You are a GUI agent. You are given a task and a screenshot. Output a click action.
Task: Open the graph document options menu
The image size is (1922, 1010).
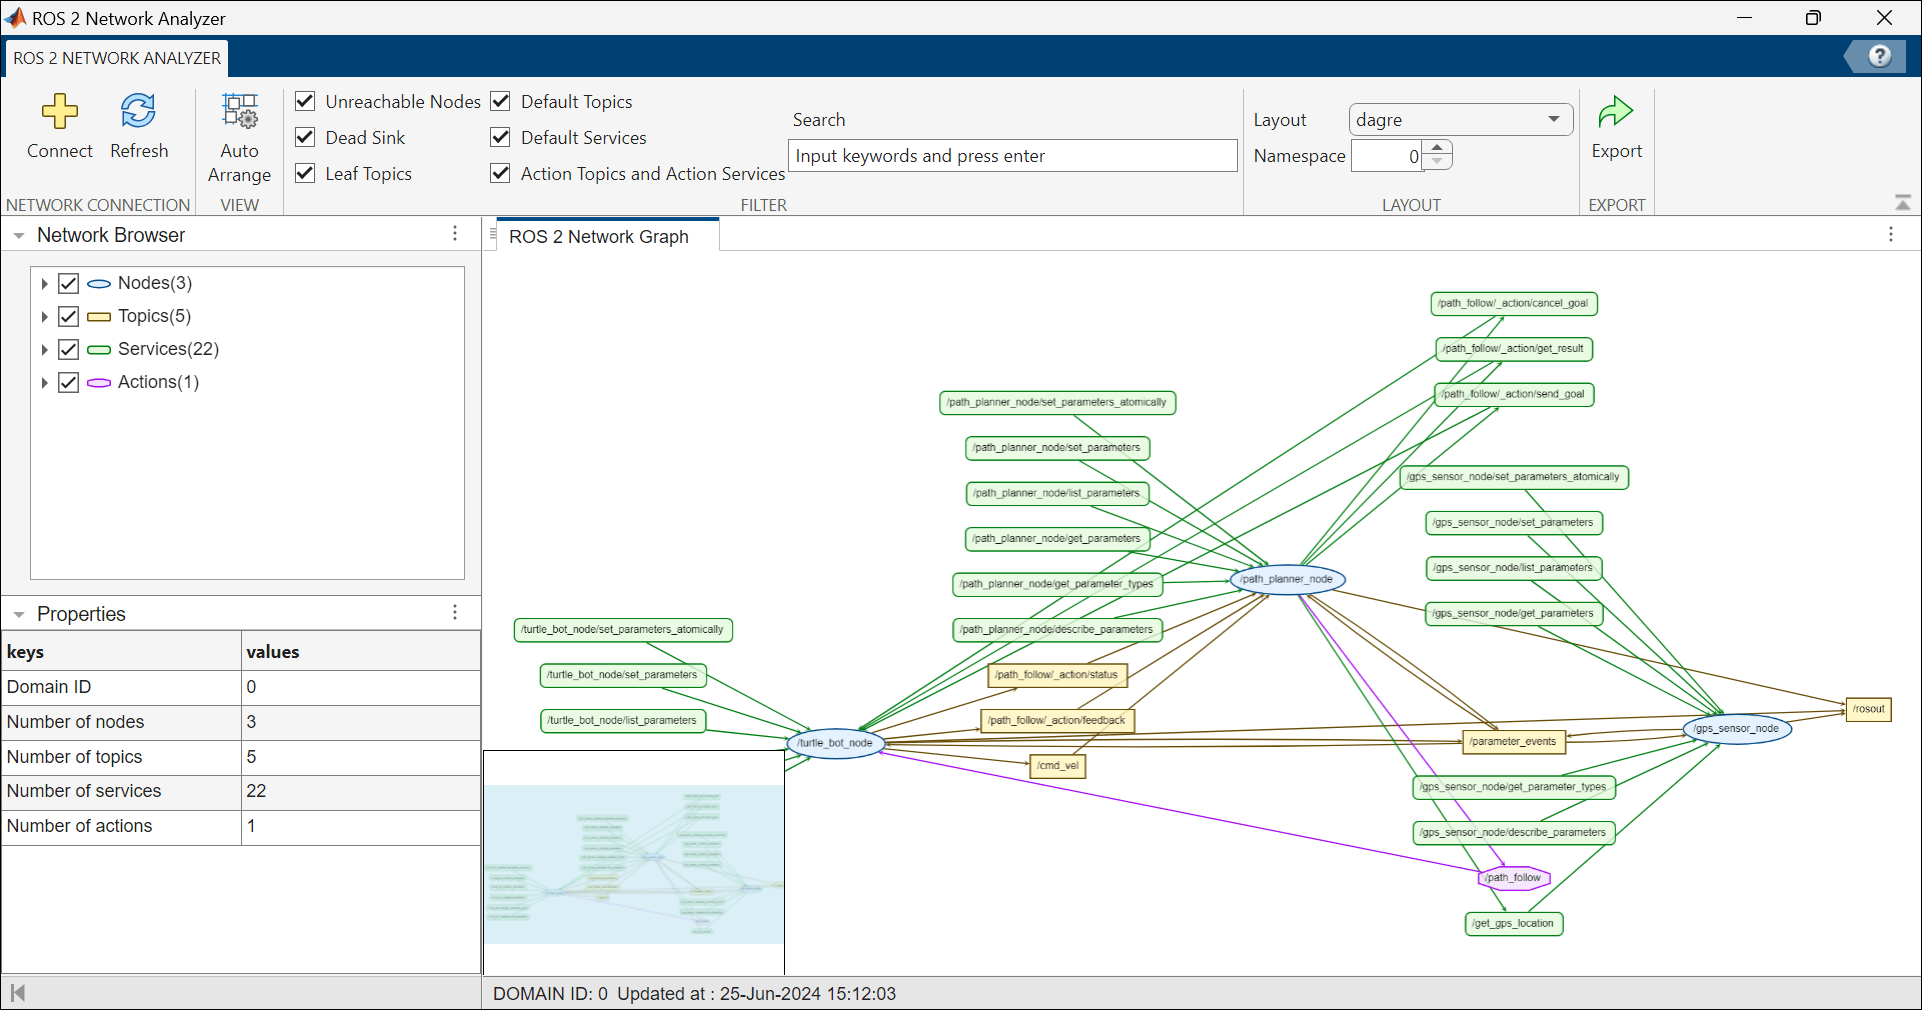1890,234
